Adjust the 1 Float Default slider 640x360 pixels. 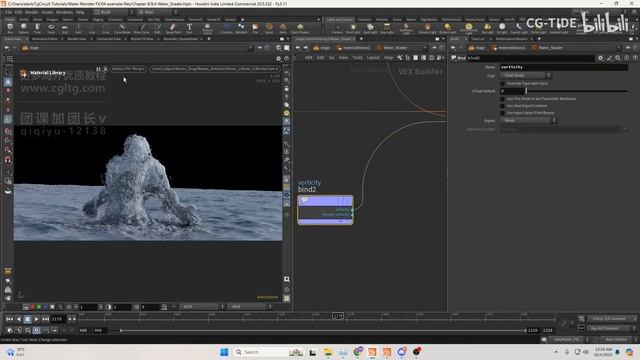click(577, 91)
